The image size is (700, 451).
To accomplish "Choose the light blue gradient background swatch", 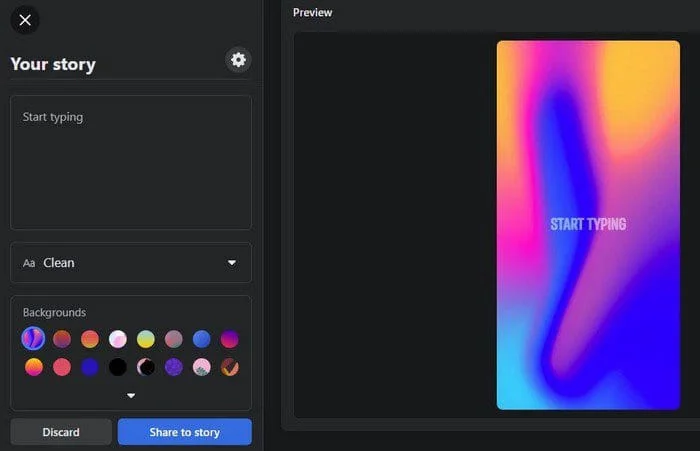I will pyautogui.click(x=202, y=339).
